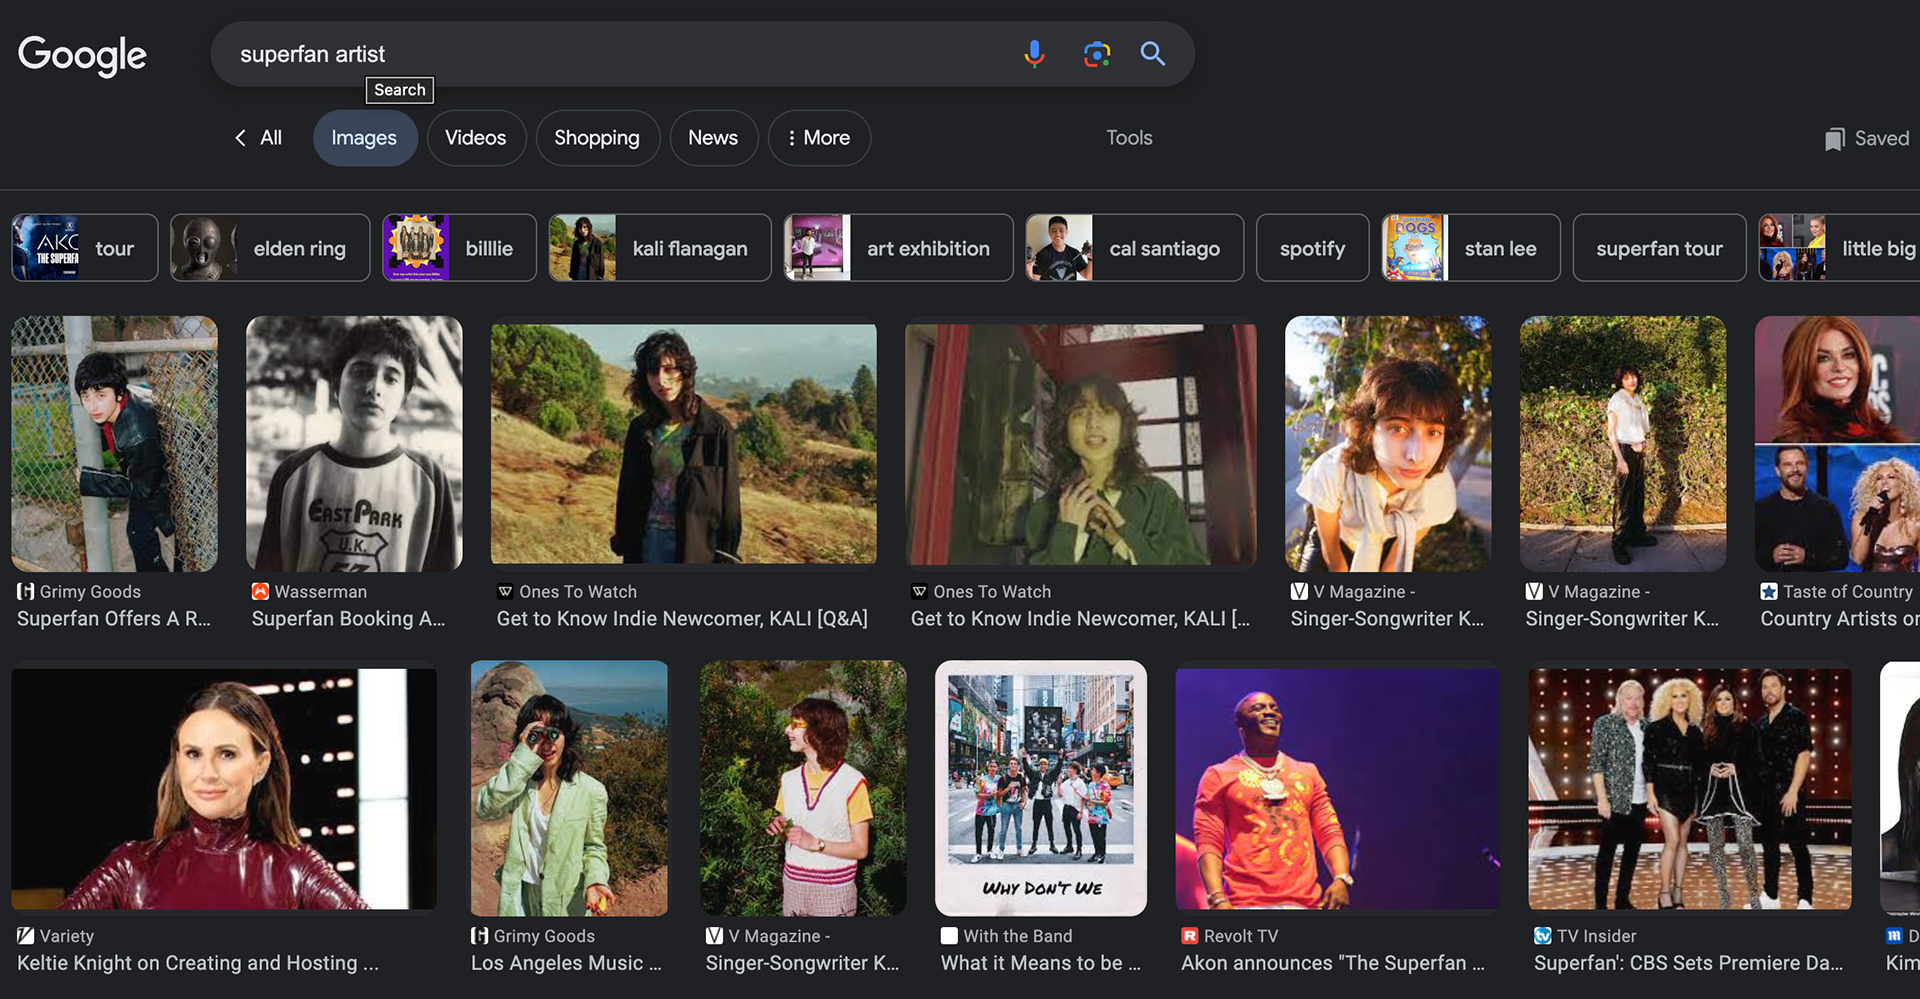The height and width of the screenshot is (999, 1920).
Task: Filter by the little big chip
Action: pos(1839,248)
